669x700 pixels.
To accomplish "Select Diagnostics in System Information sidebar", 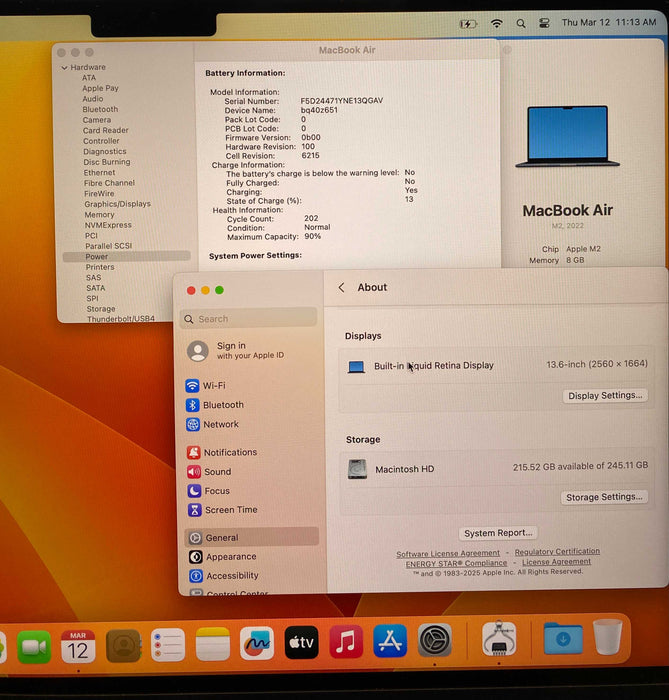I will tap(105, 151).
